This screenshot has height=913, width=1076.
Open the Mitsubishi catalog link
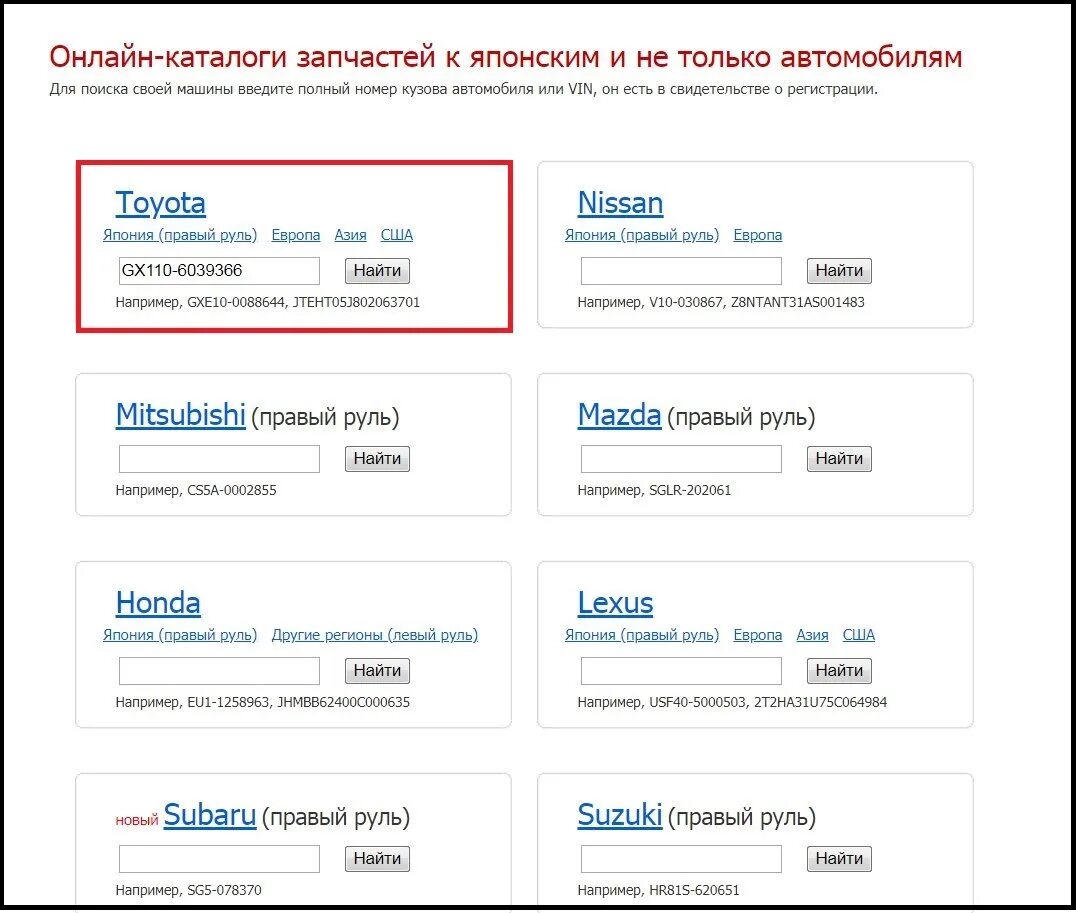click(x=180, y=415)
